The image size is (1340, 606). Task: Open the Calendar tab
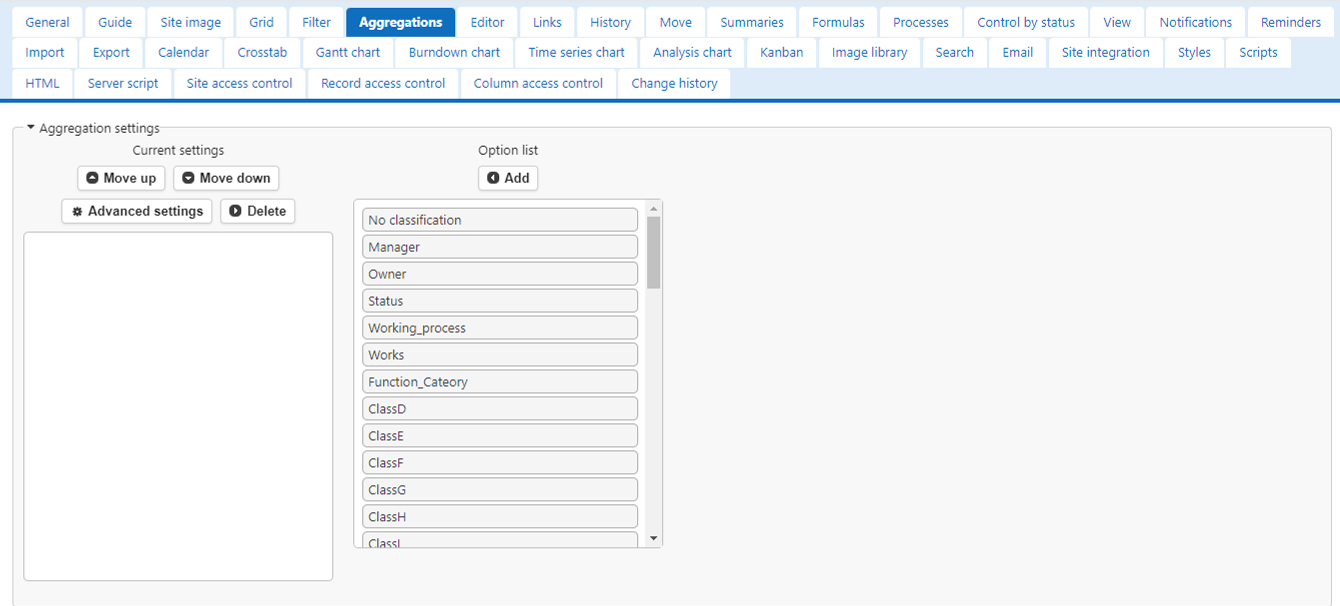184,52
